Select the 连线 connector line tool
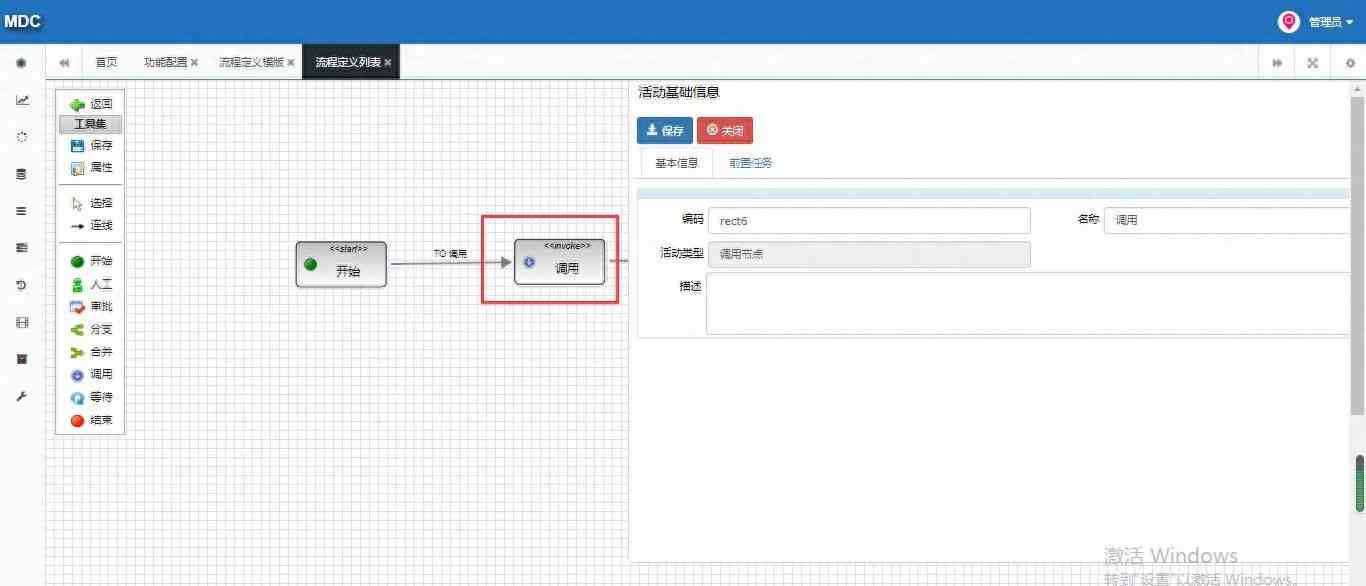 click(x=91, y=226)
